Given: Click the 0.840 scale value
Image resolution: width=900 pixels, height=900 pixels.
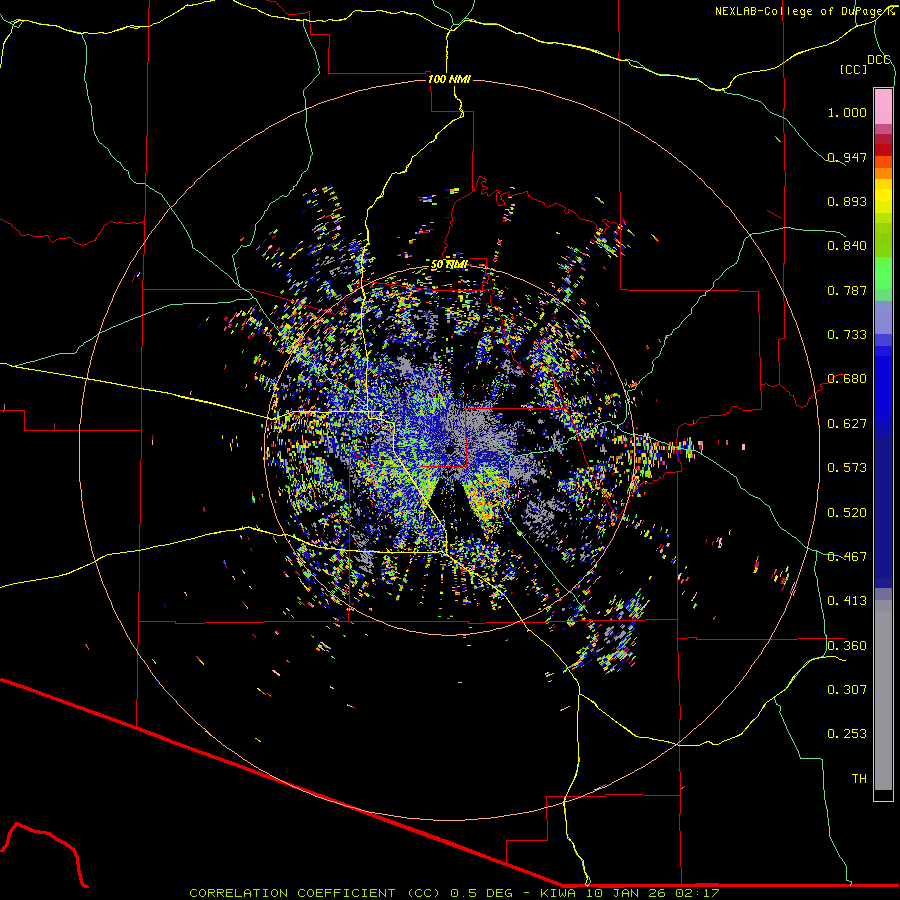Looking at the screenshot, I should tap(847, 246).
